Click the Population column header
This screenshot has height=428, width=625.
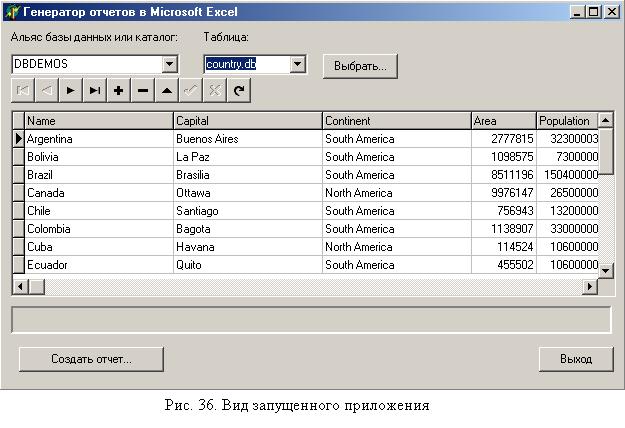click(x=567, y=121)
